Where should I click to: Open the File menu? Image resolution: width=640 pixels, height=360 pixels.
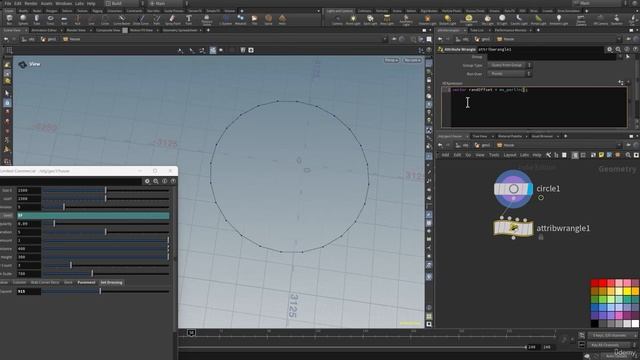[8, 3]
